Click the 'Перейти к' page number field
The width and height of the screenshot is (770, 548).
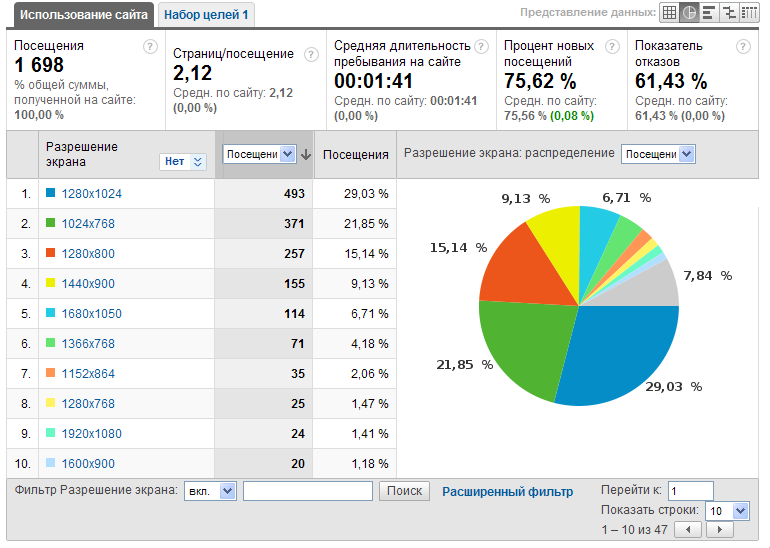click(x=690, y=490)
